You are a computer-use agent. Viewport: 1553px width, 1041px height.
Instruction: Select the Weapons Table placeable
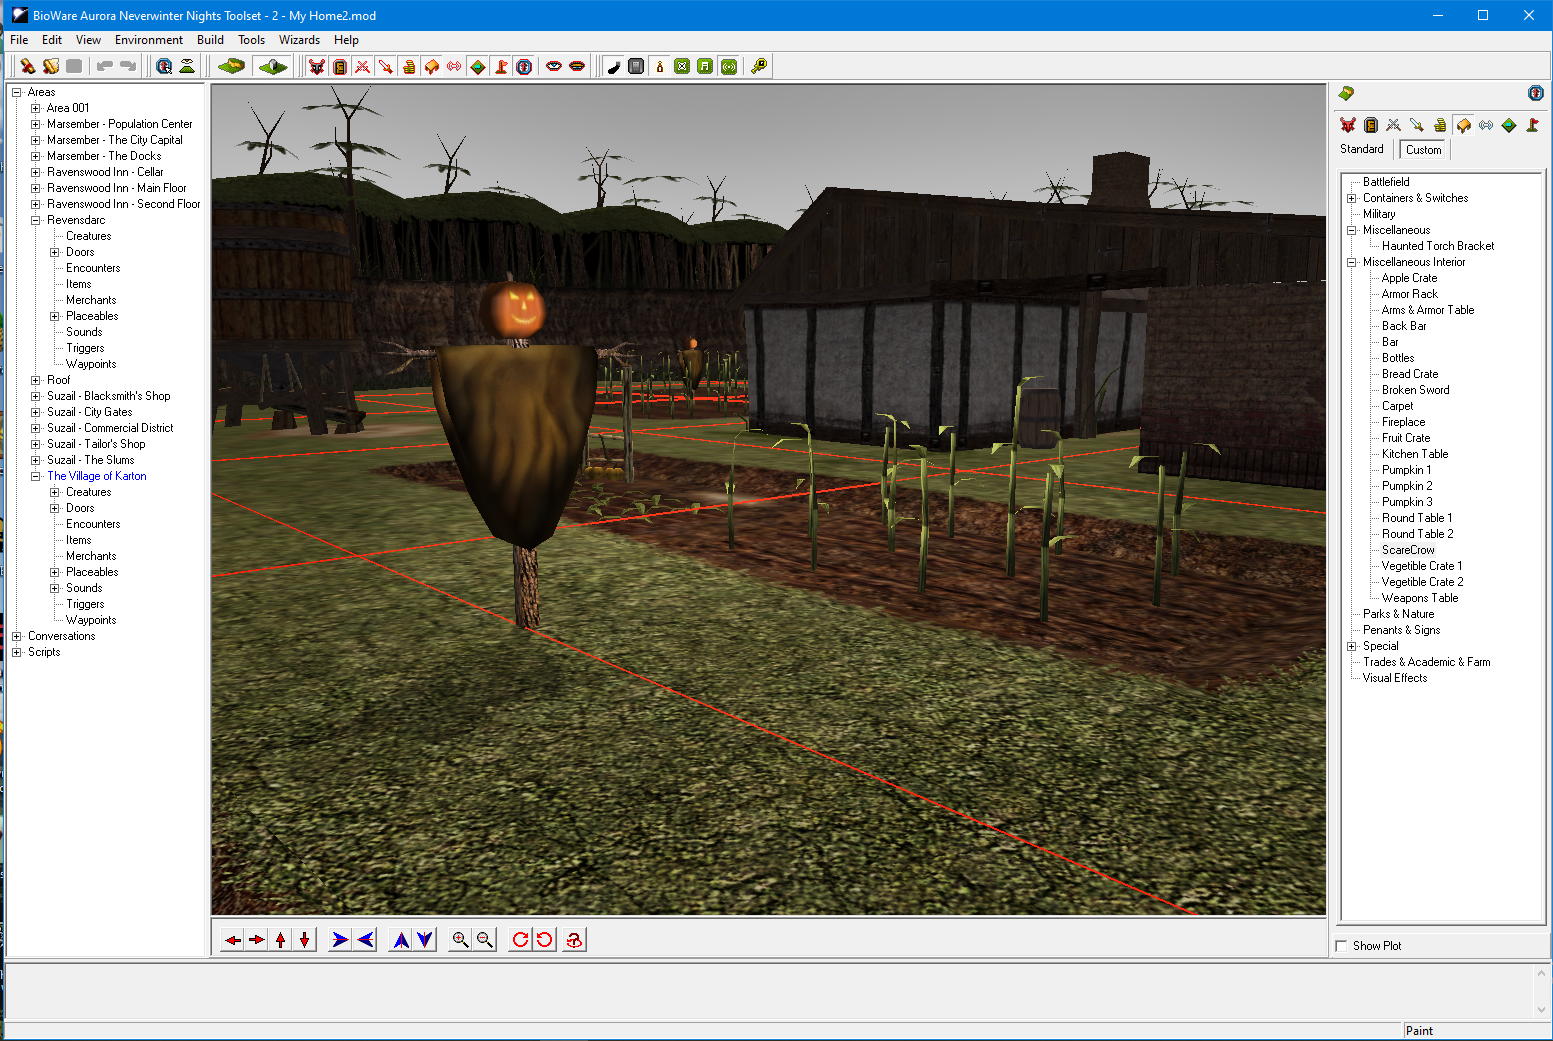tap(1420, 598)
